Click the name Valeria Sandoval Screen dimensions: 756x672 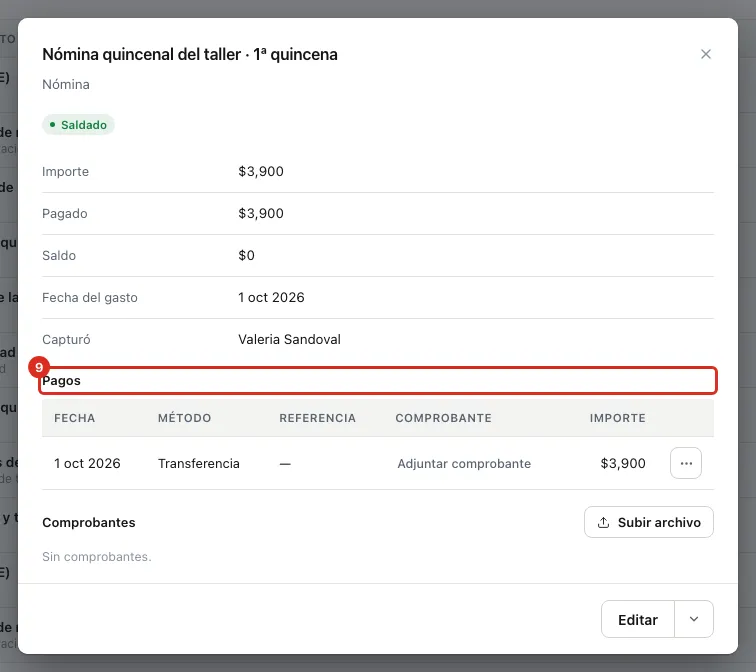click(289, 339)
